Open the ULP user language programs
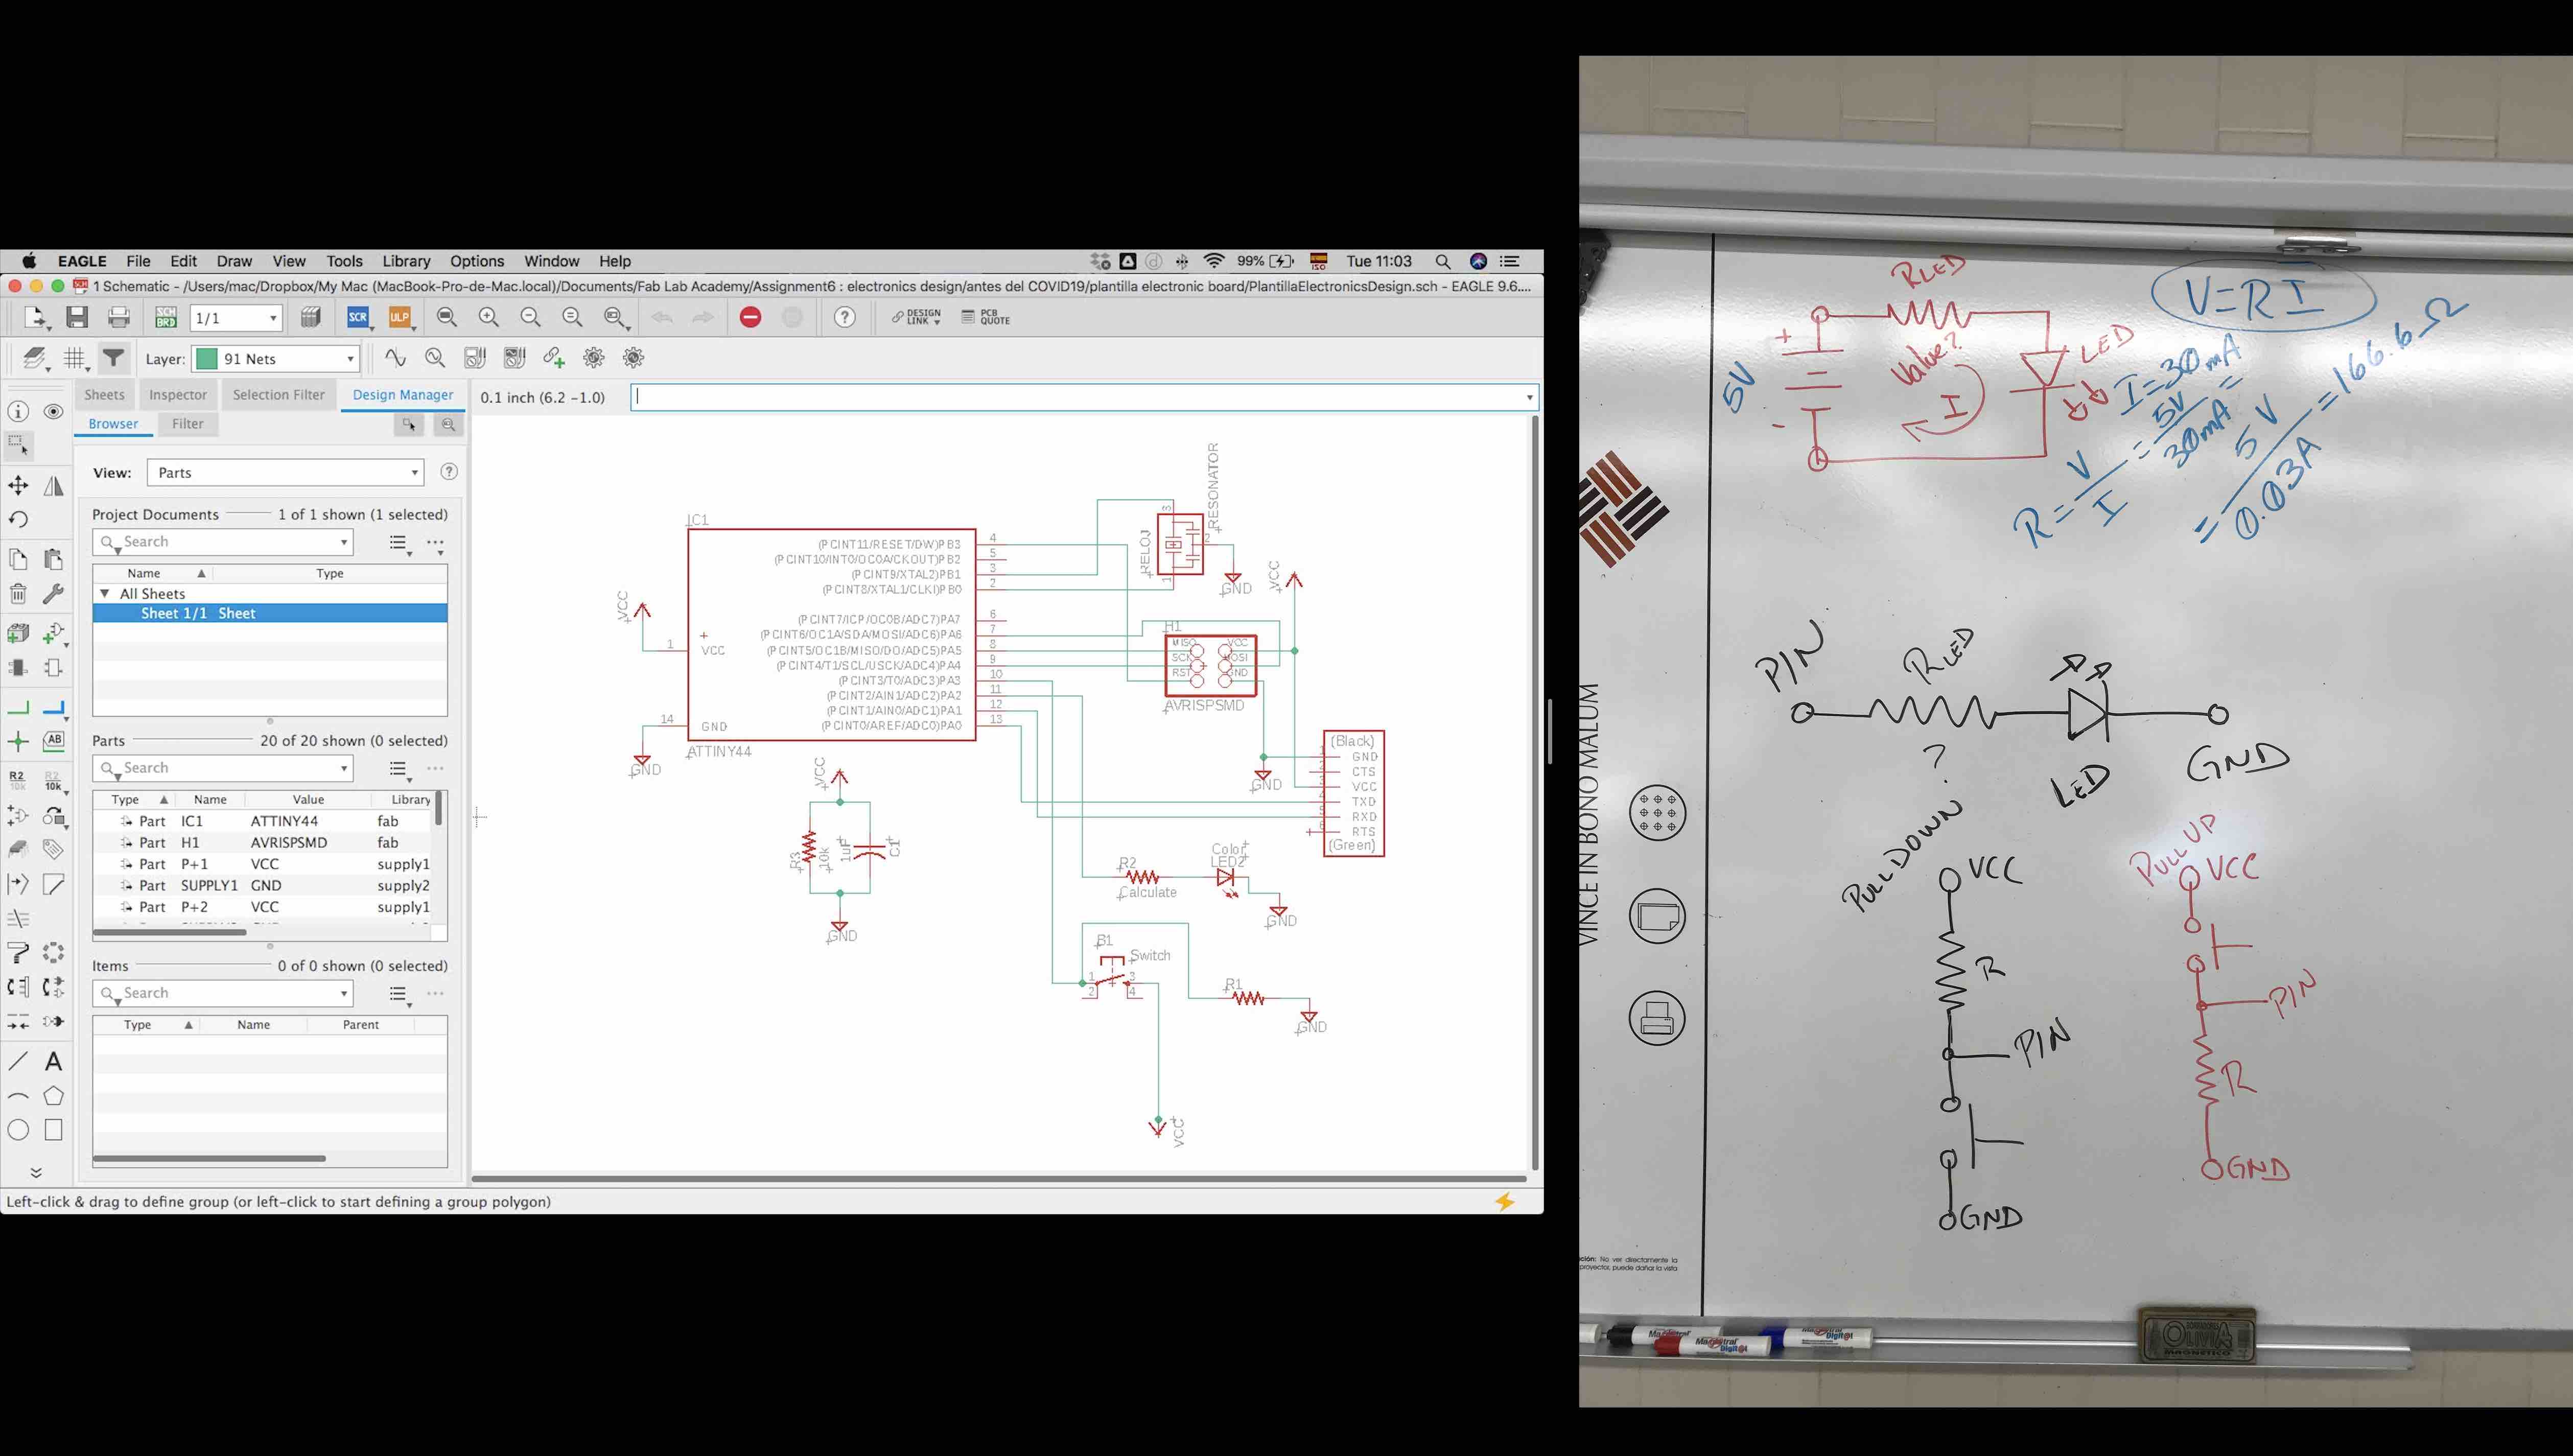The image size is (2573, 1456). (x=400, y=318)
